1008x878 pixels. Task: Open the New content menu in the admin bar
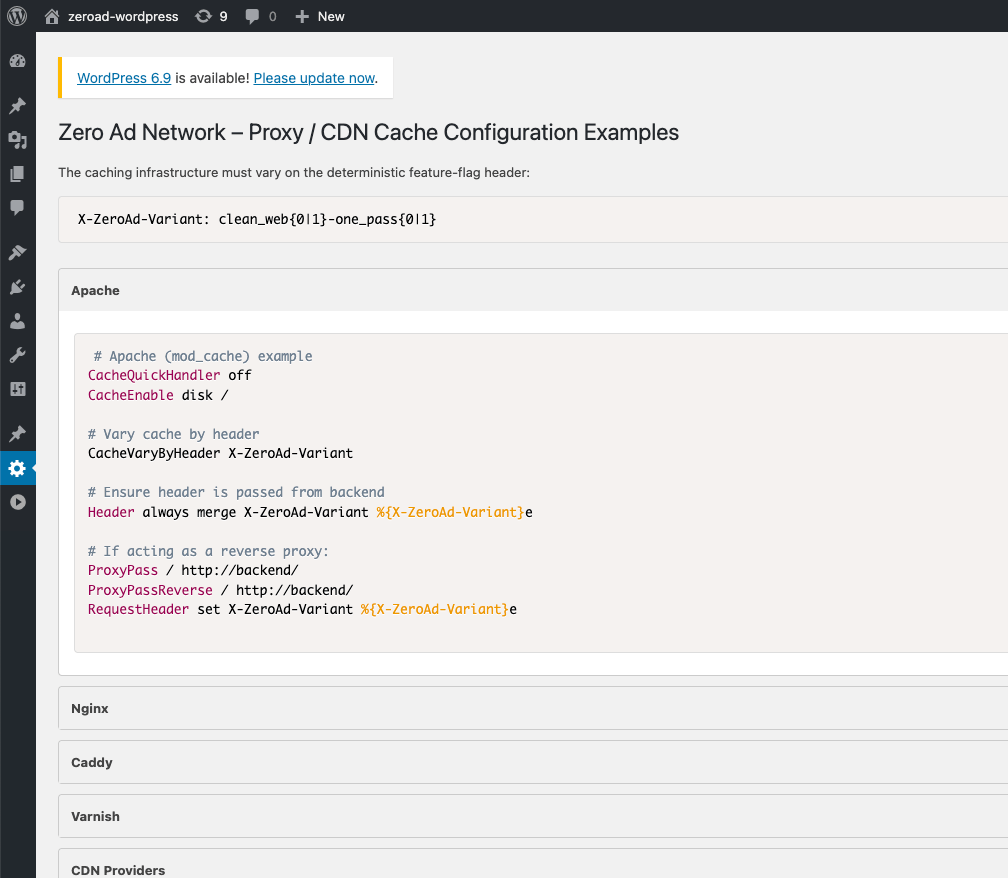pos(320,16)
